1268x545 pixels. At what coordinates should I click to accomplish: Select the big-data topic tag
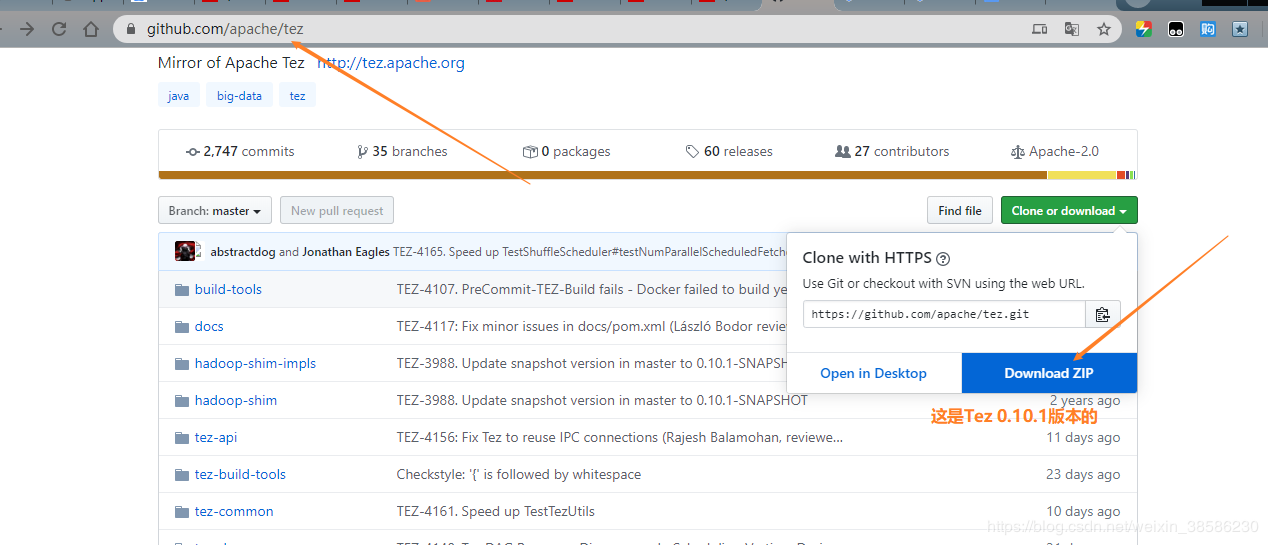[x=239, y=96]
